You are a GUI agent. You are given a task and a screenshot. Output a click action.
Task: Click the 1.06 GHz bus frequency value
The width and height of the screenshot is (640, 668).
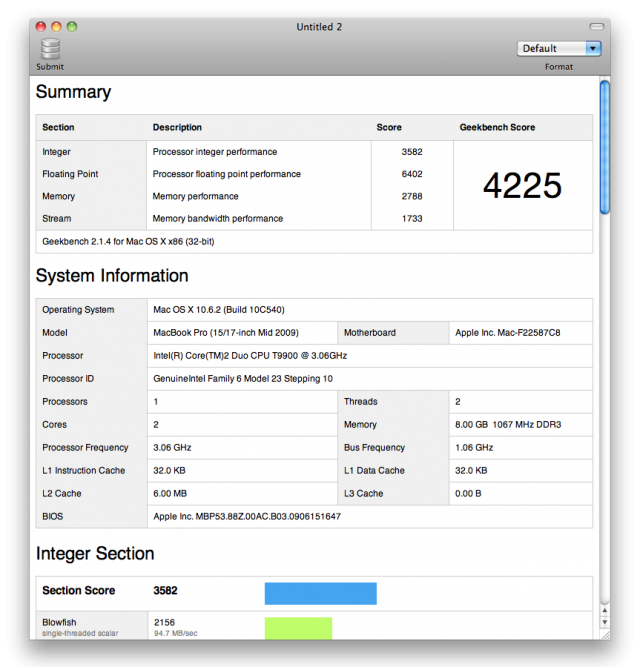coord(474,448)
